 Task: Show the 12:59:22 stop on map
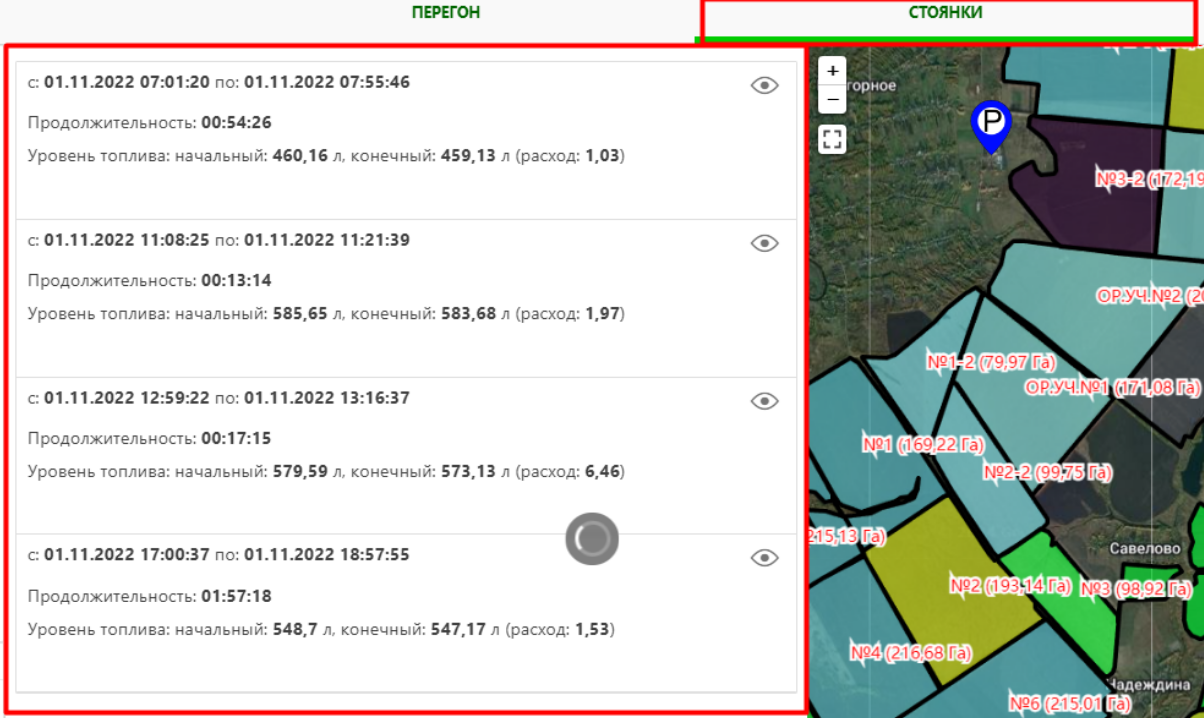[764, 401]
